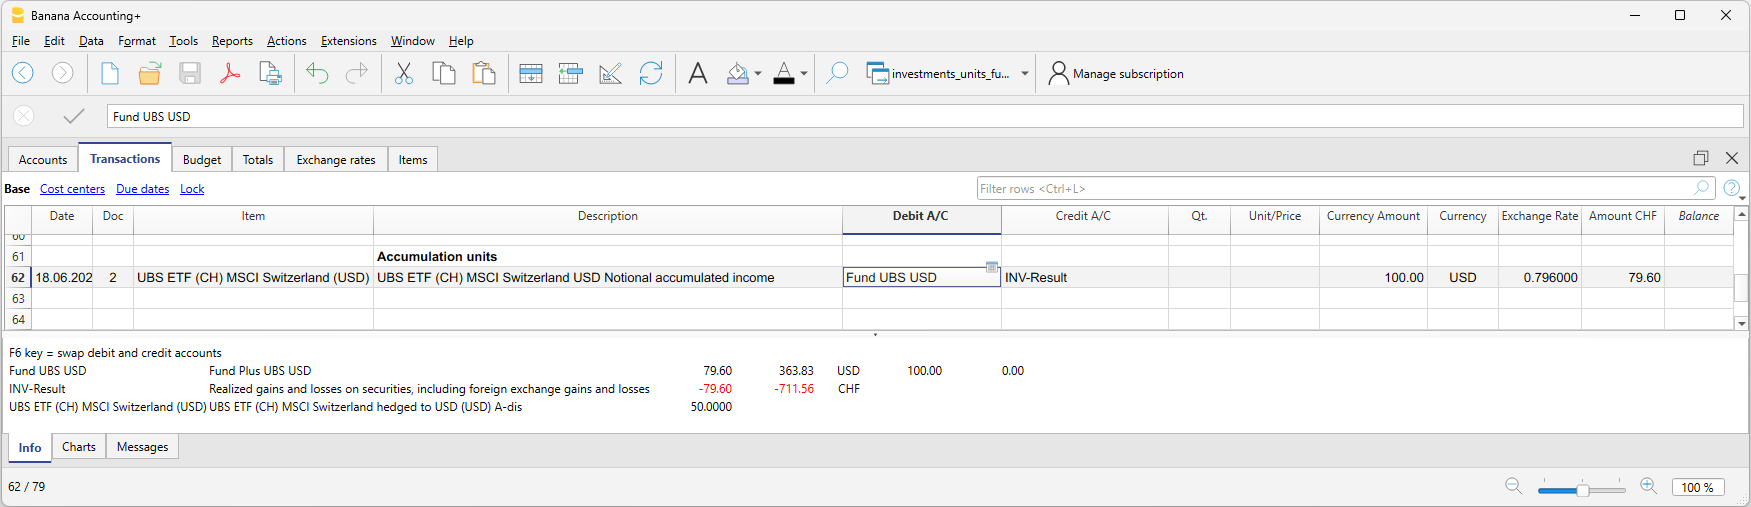Open the Edit menu
This screenshot has height=507, width=1751.
pyautogui.click(x=54, y=41)
